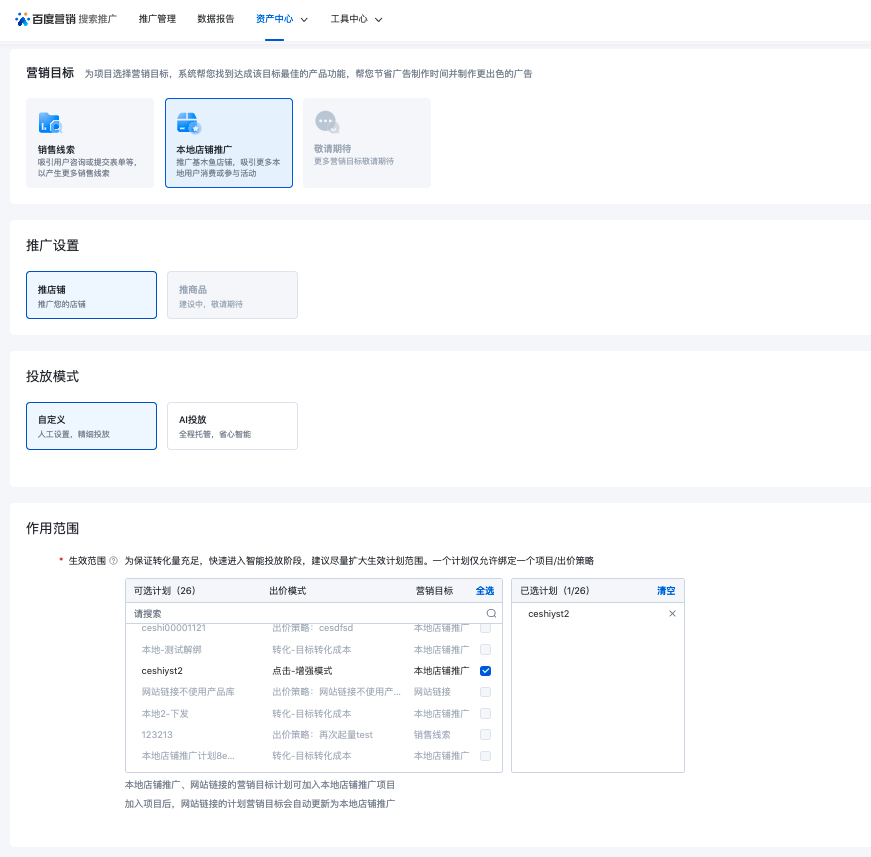Click 全选 to select all plans
This screenshot has width=871, height=857.
coord(484,591)
